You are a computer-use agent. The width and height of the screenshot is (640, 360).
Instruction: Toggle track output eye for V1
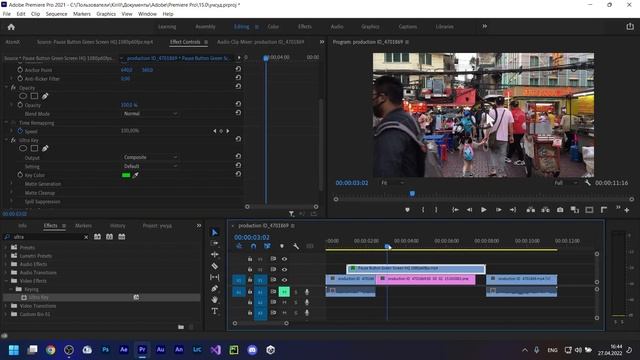coord(284,280)
